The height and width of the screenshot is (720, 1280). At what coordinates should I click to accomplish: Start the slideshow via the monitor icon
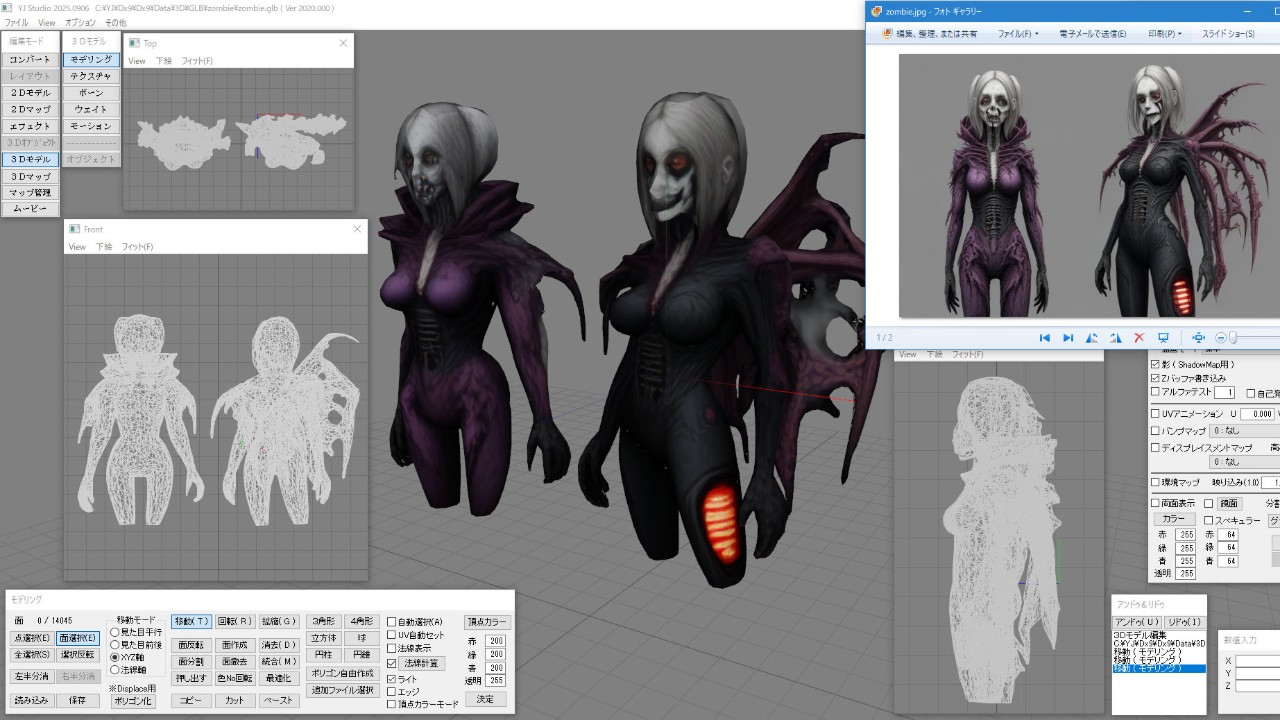click(1163, 338)
